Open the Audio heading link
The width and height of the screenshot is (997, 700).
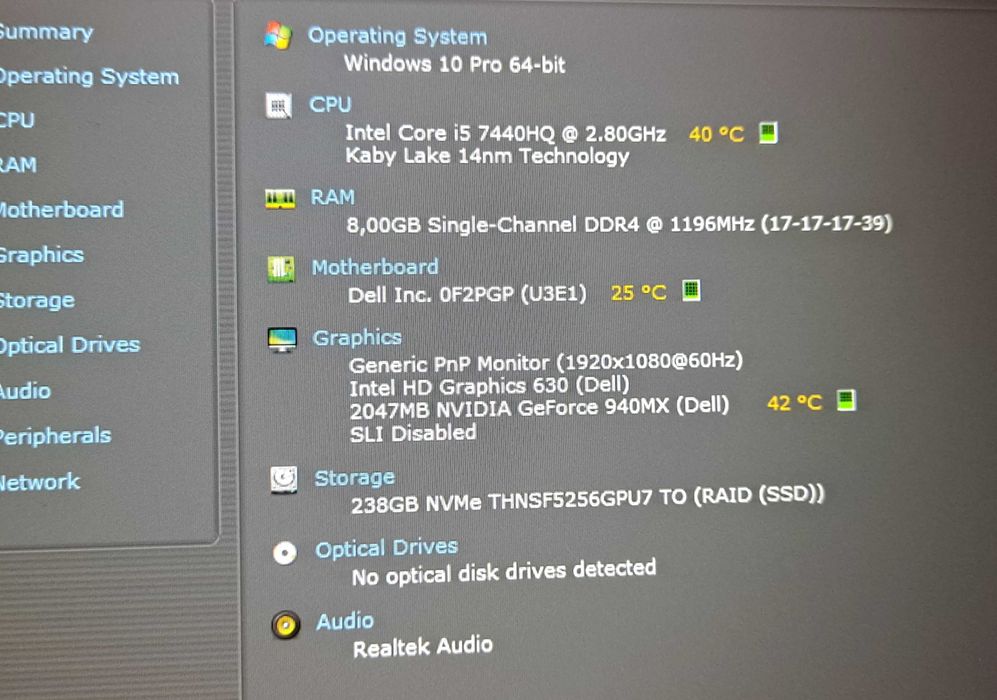(x=345, y=621)
